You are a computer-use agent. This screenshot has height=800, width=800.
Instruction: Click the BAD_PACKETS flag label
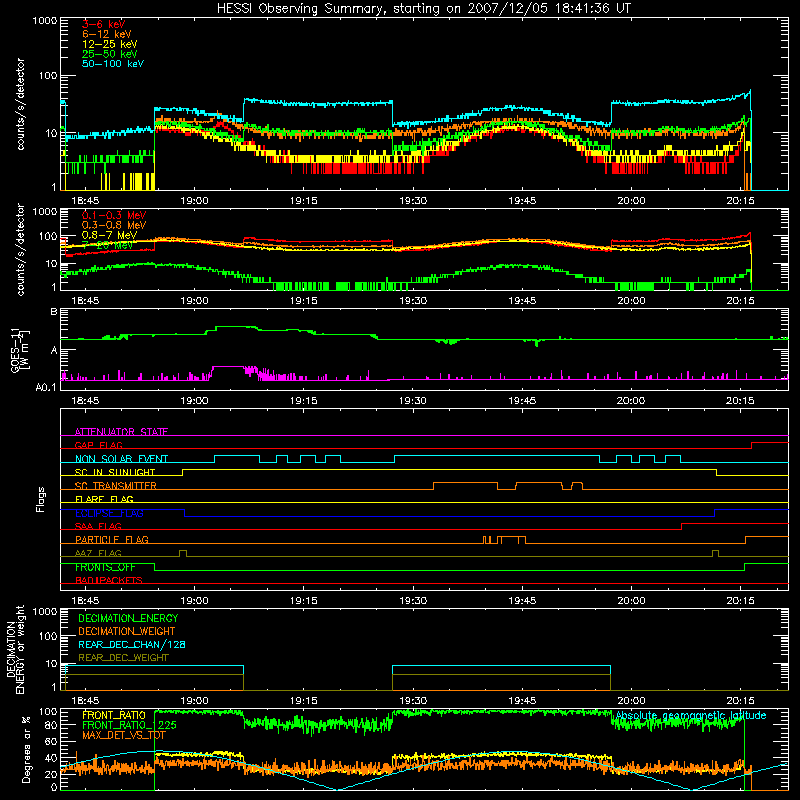(109, 581)
